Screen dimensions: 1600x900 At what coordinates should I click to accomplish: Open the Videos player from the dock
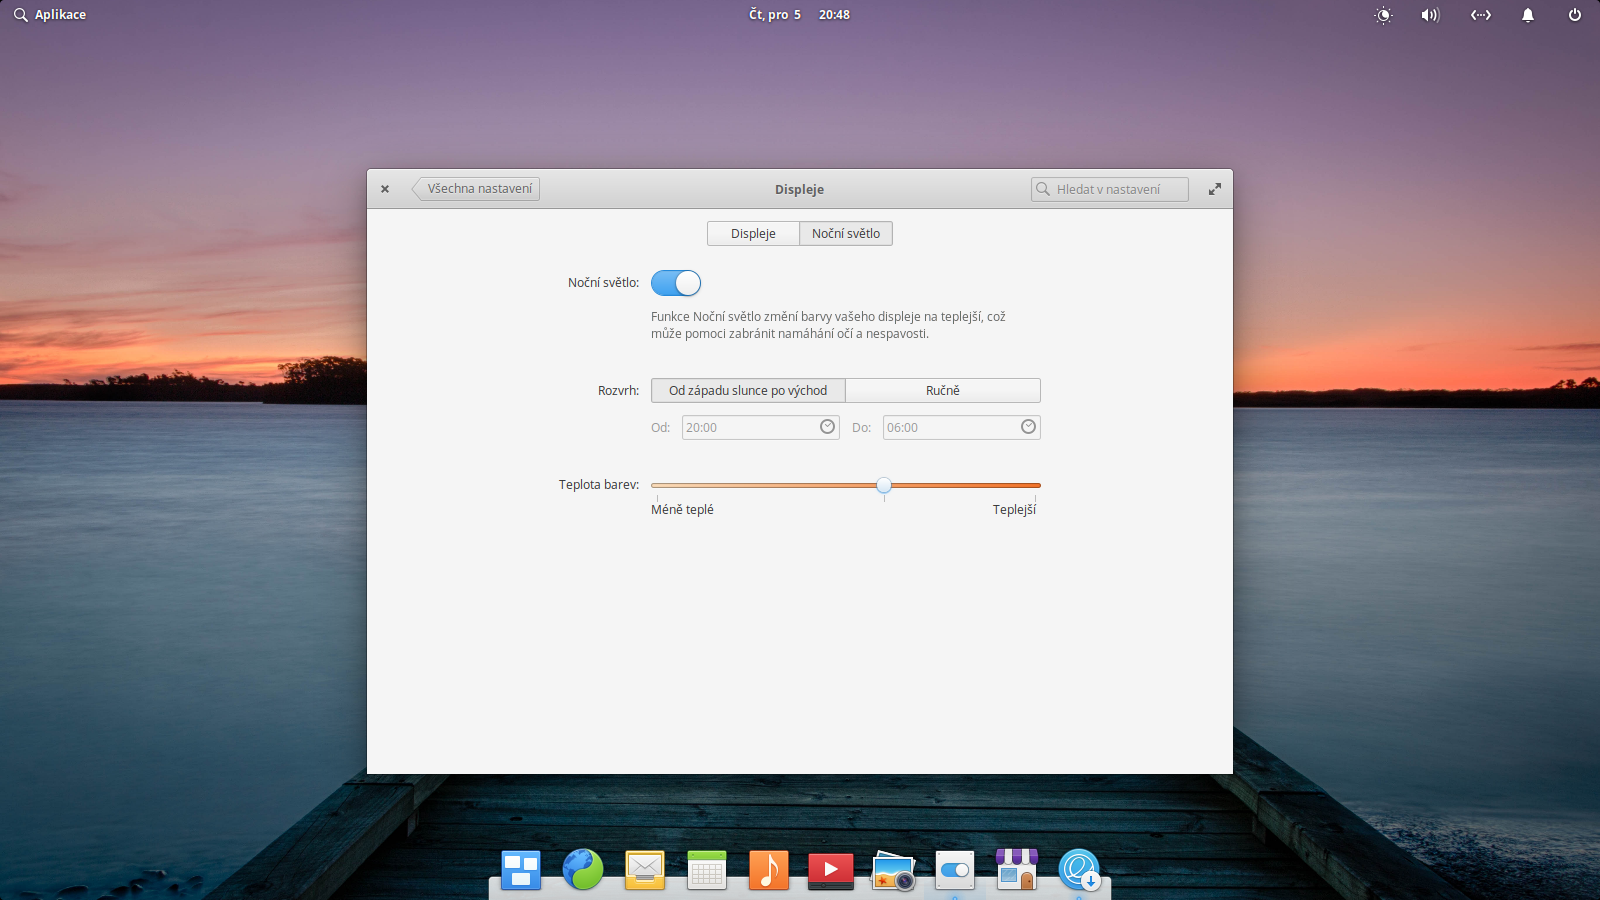click(x=830, y=870)
